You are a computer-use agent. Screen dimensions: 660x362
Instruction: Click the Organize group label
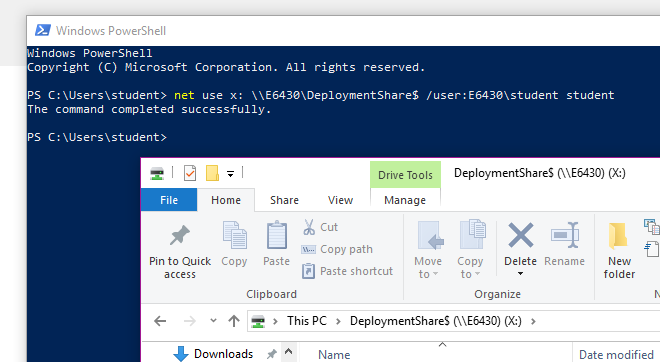498,294
